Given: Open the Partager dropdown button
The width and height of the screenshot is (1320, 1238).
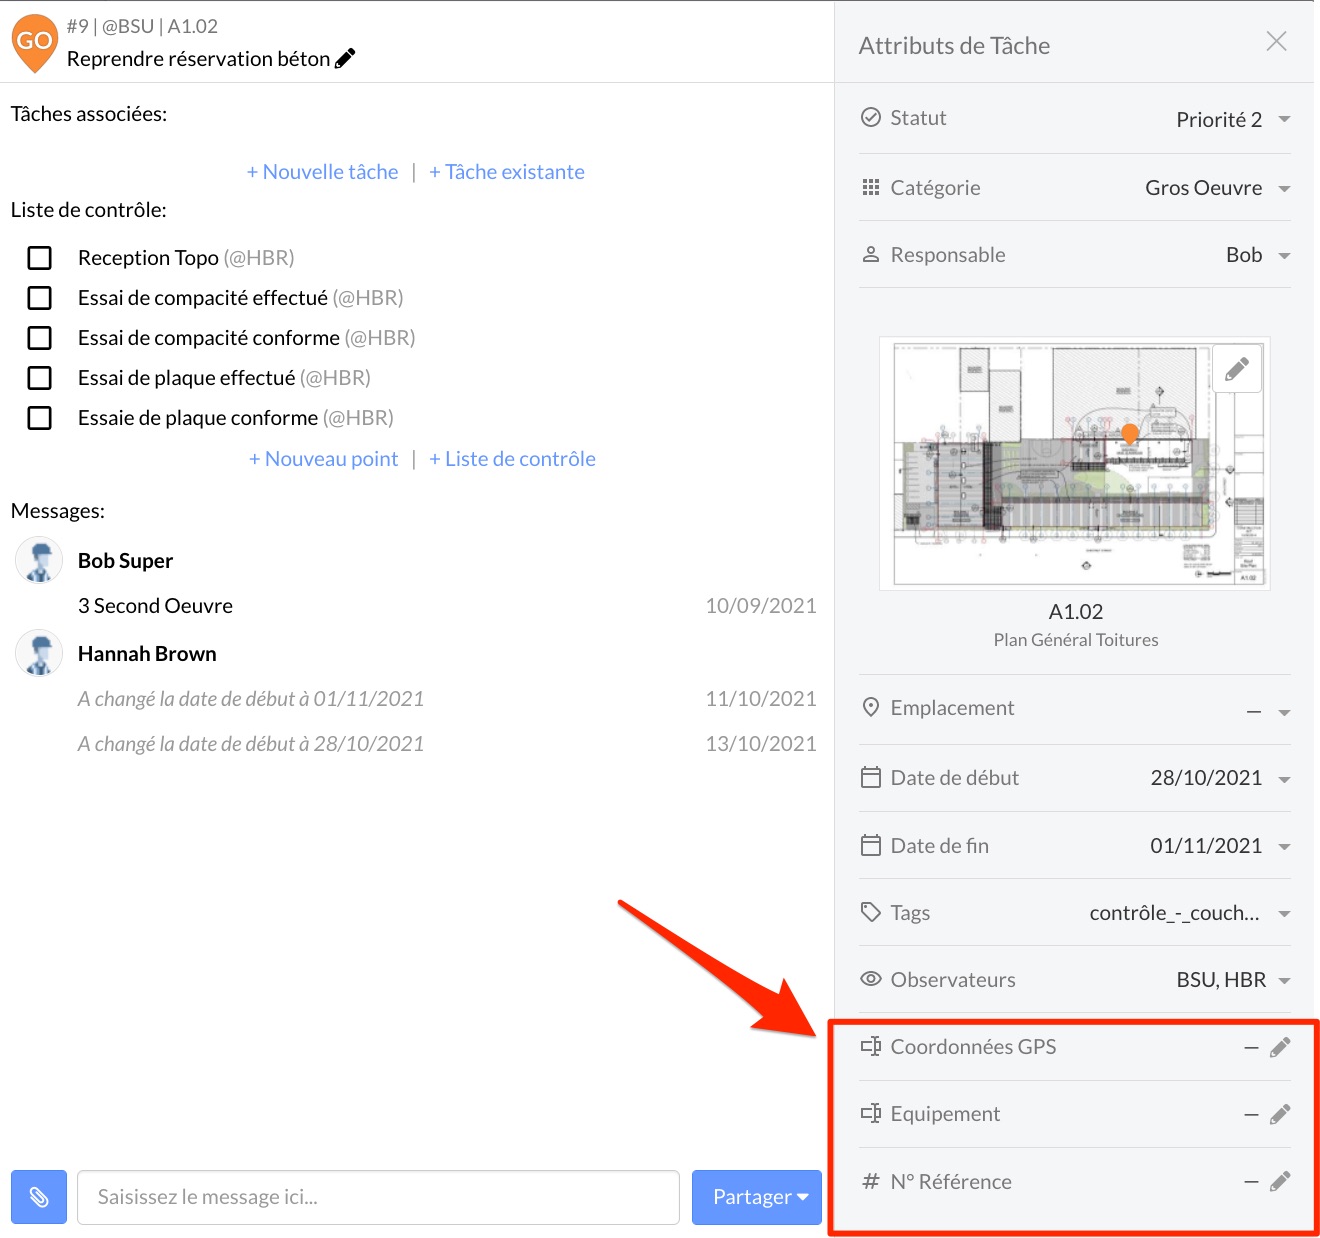Looking at the screenshot, I should [x=757, y=1197].
